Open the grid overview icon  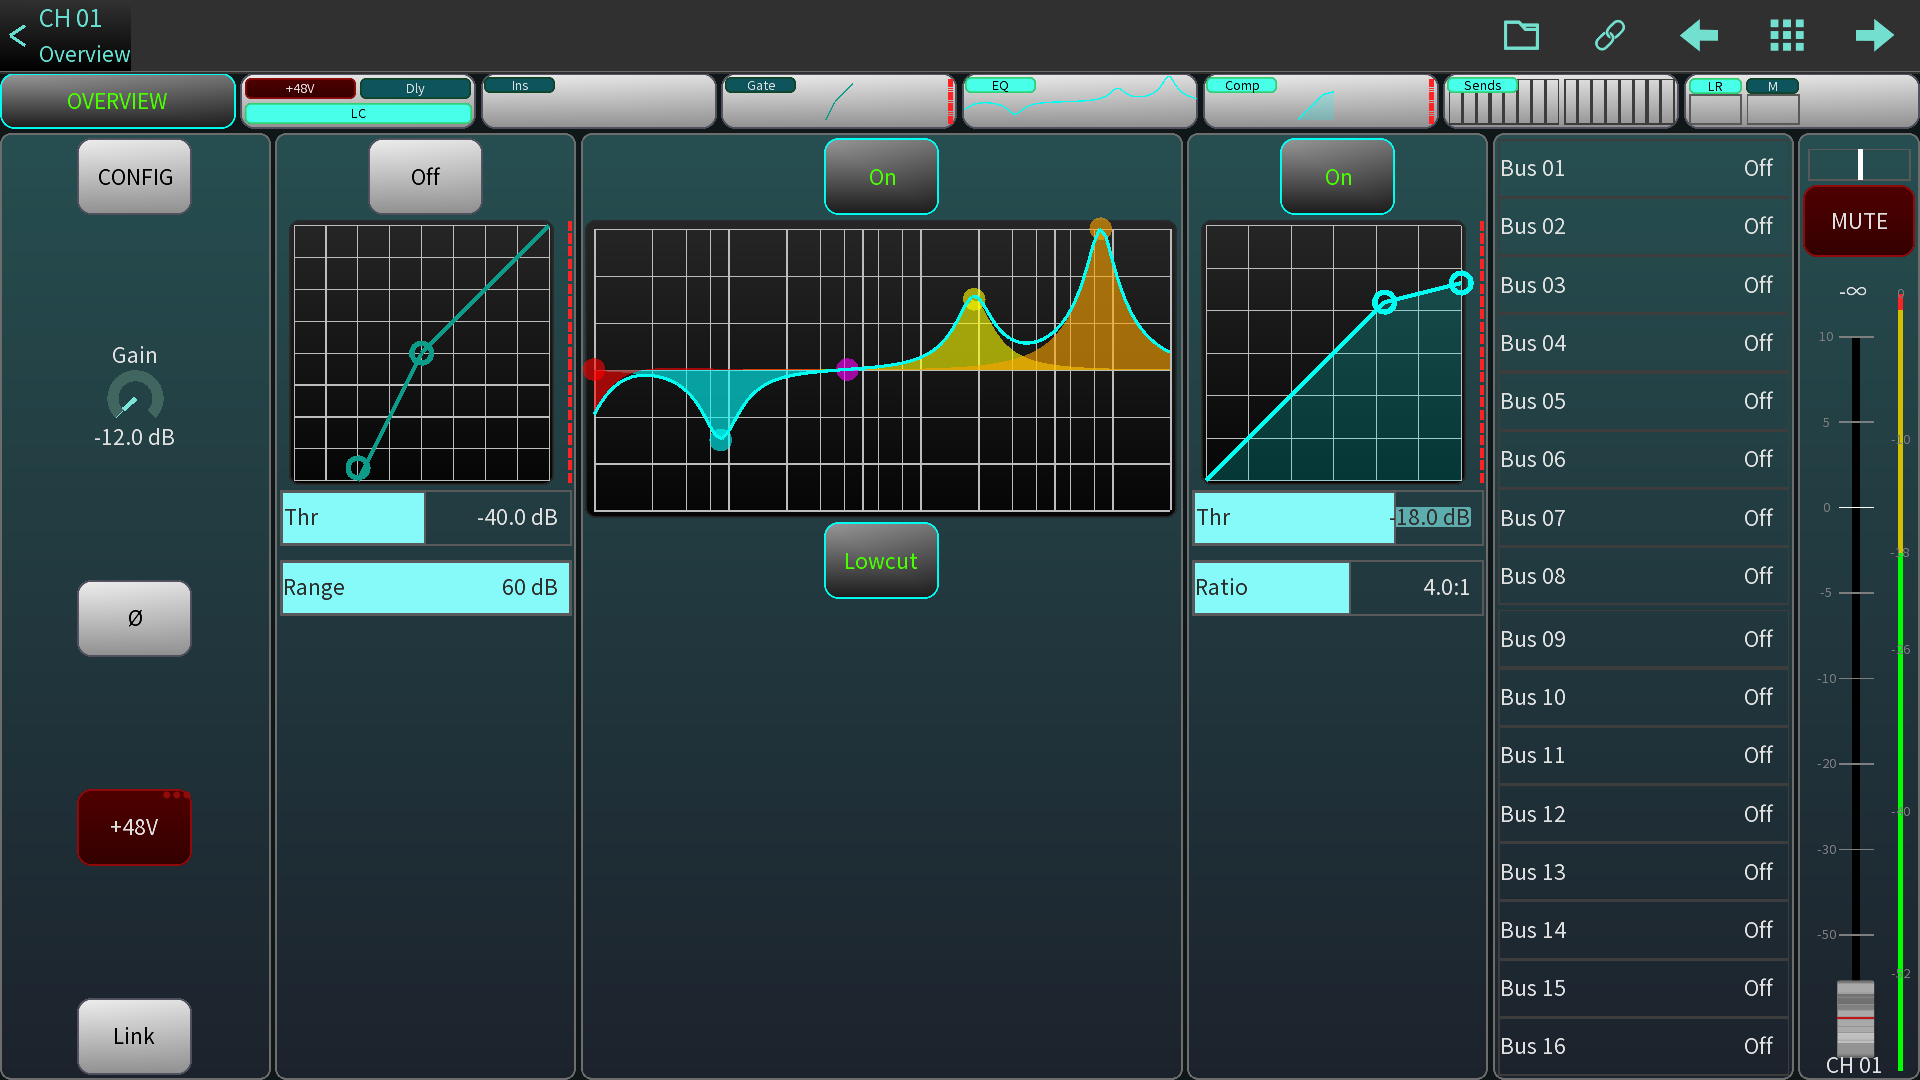click(1786, 36)
